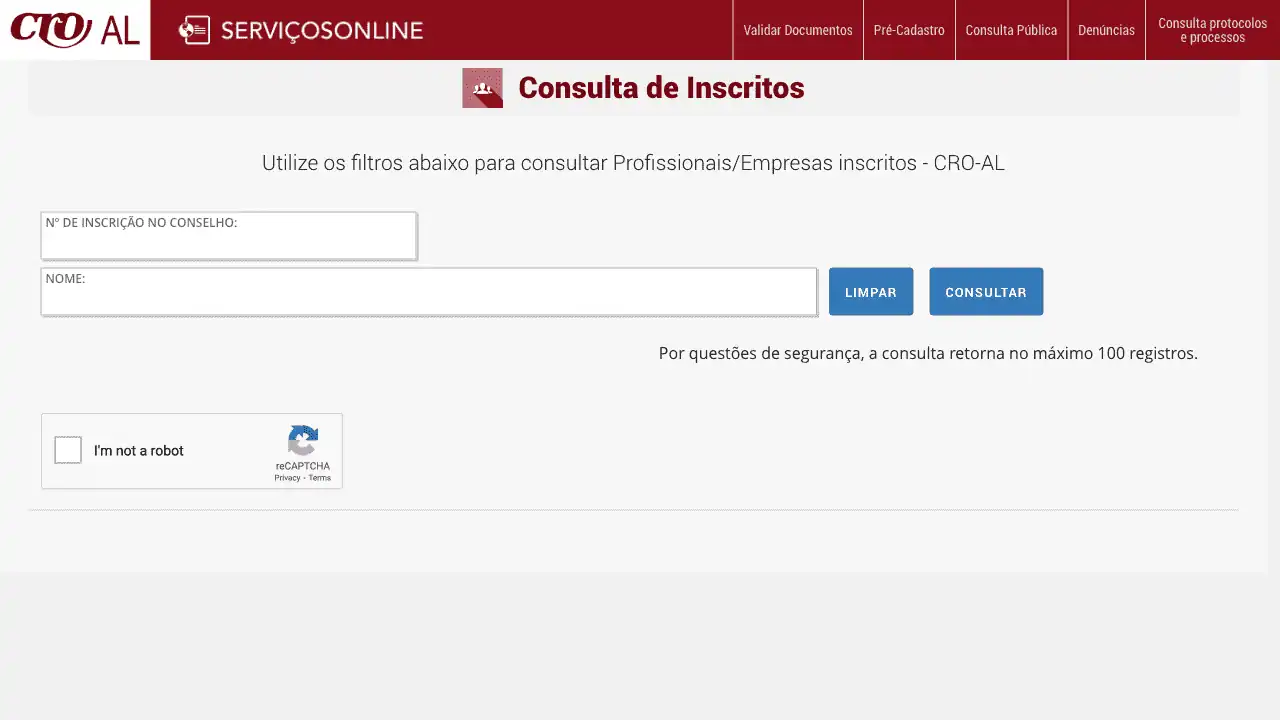Image resolution: width=1280 pixels, height=720 pixels.
Task: Open Consulta Pública from the navigation bar
Action: coord(1011,30)
